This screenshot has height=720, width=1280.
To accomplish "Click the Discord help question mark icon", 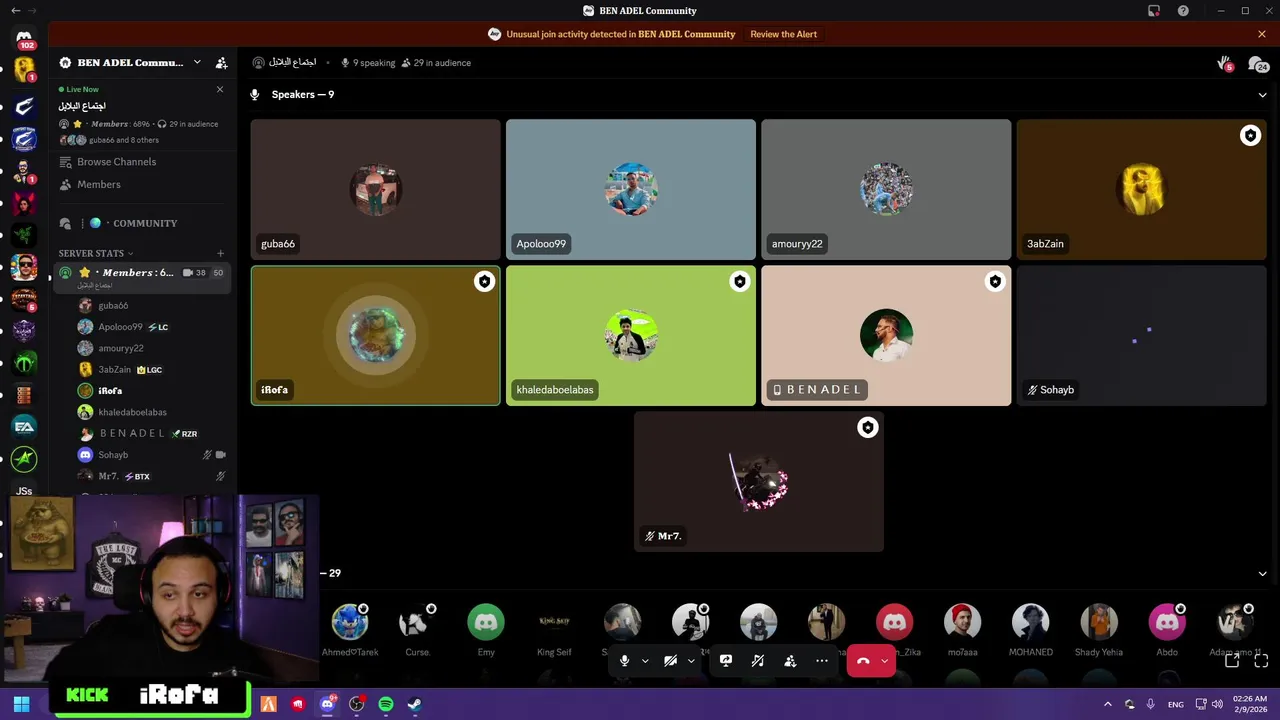I will click(1183, 11).
